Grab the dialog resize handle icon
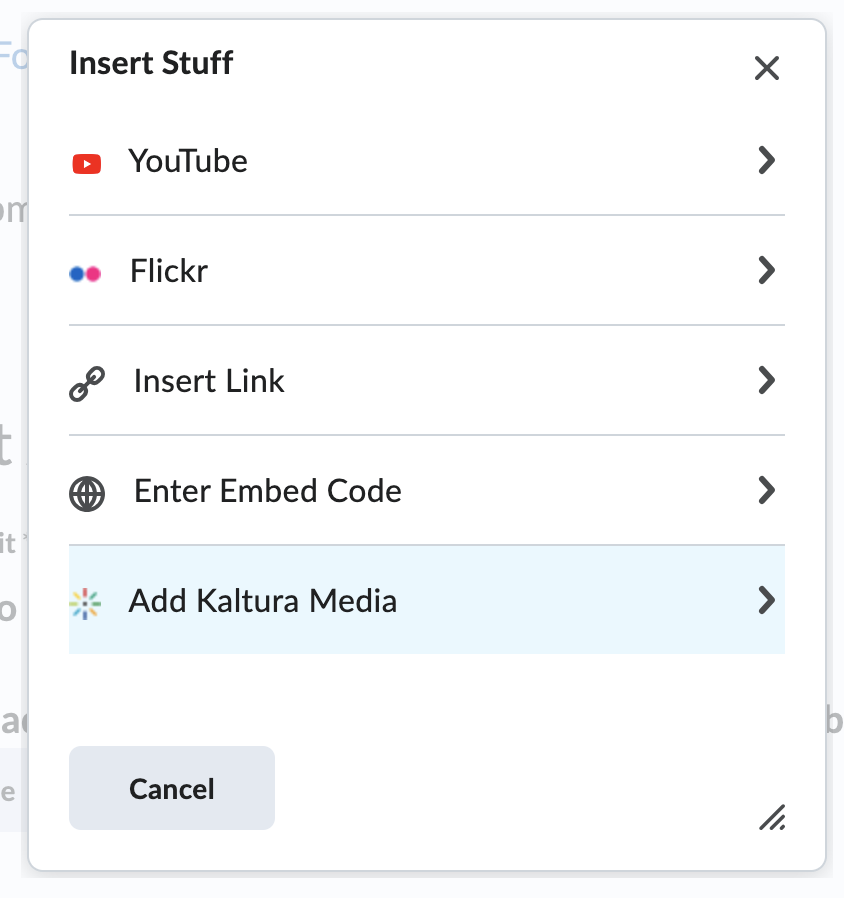The height and width of the screenshot is (898, 844). (x=771, y=817)
